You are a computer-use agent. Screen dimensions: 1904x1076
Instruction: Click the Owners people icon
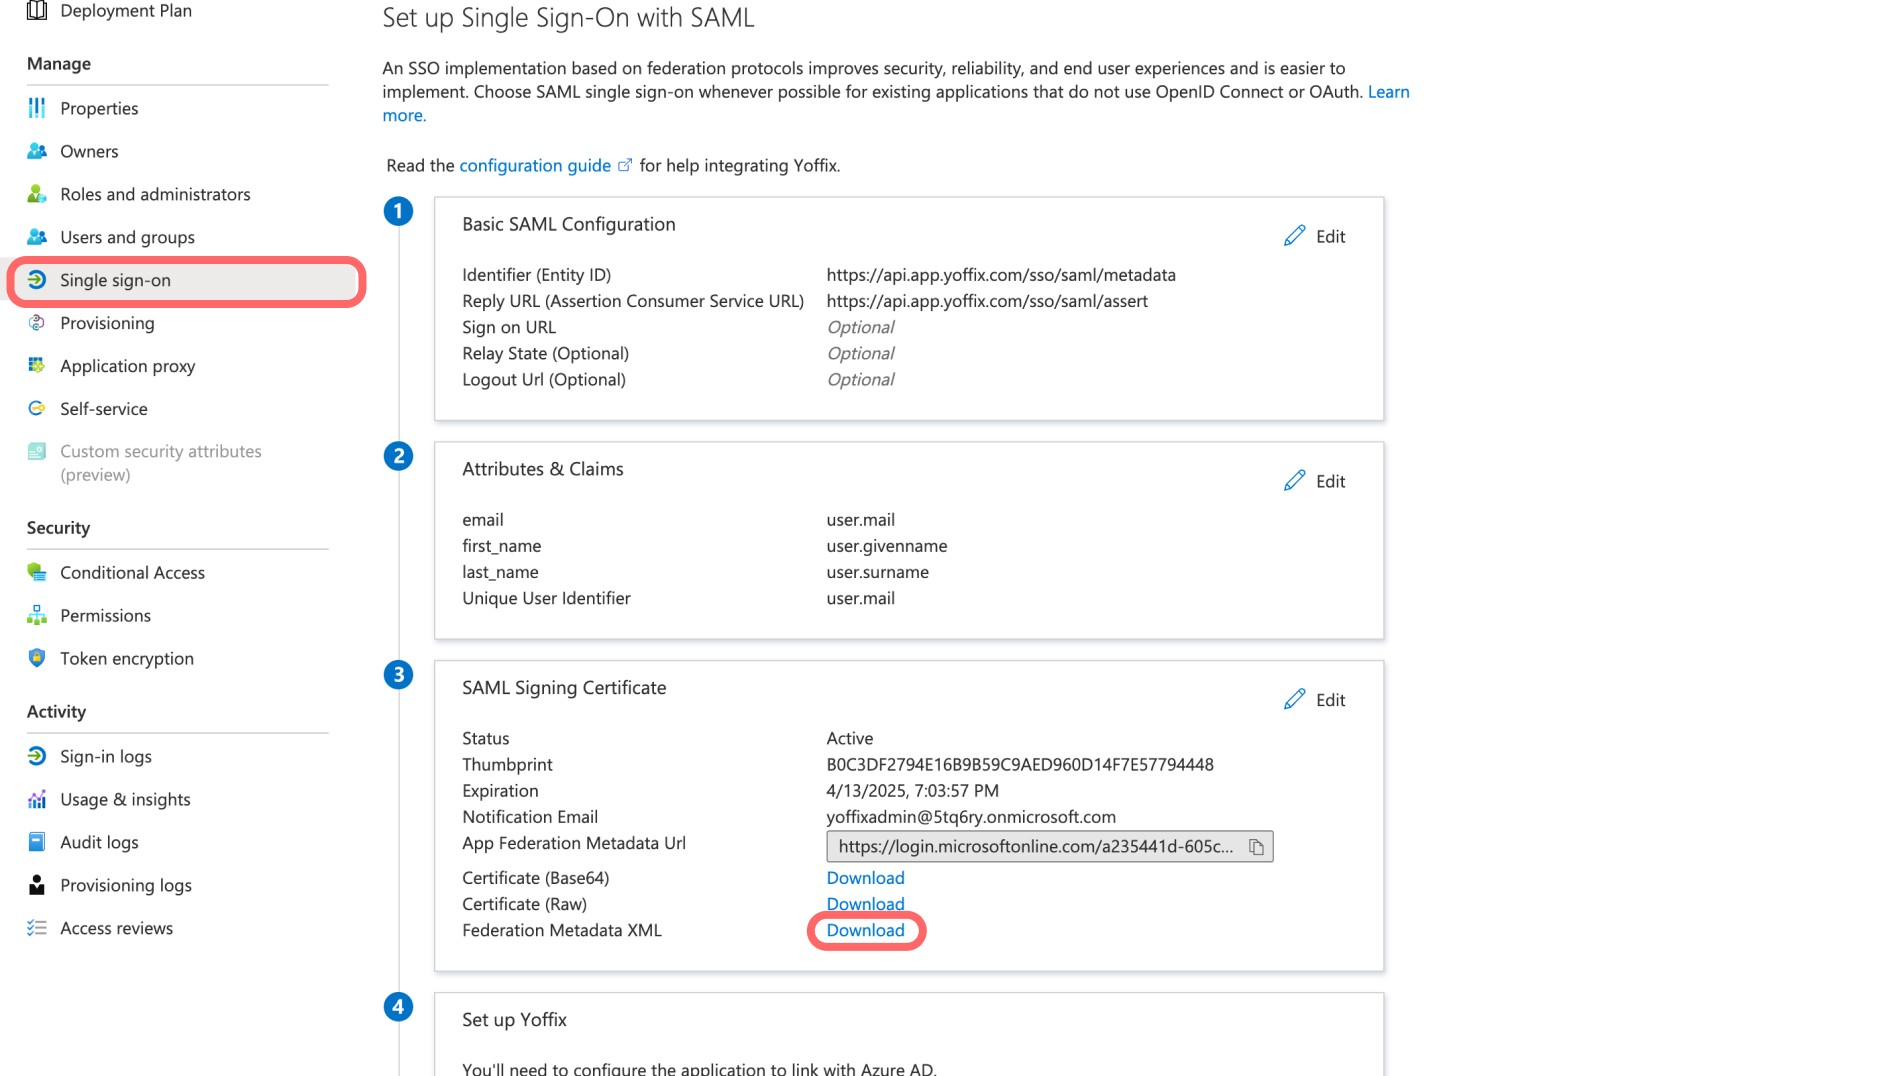pyautogui.click(x=37, y=151)
